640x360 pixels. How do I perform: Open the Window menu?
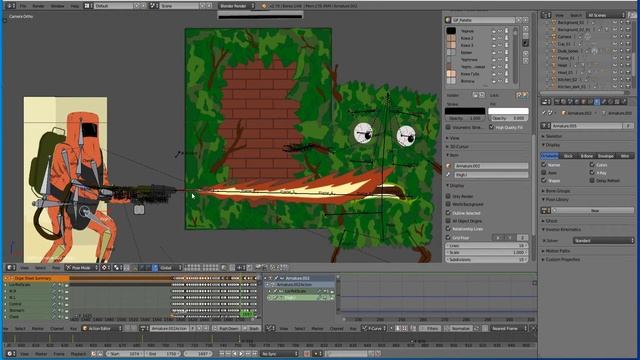58,6
